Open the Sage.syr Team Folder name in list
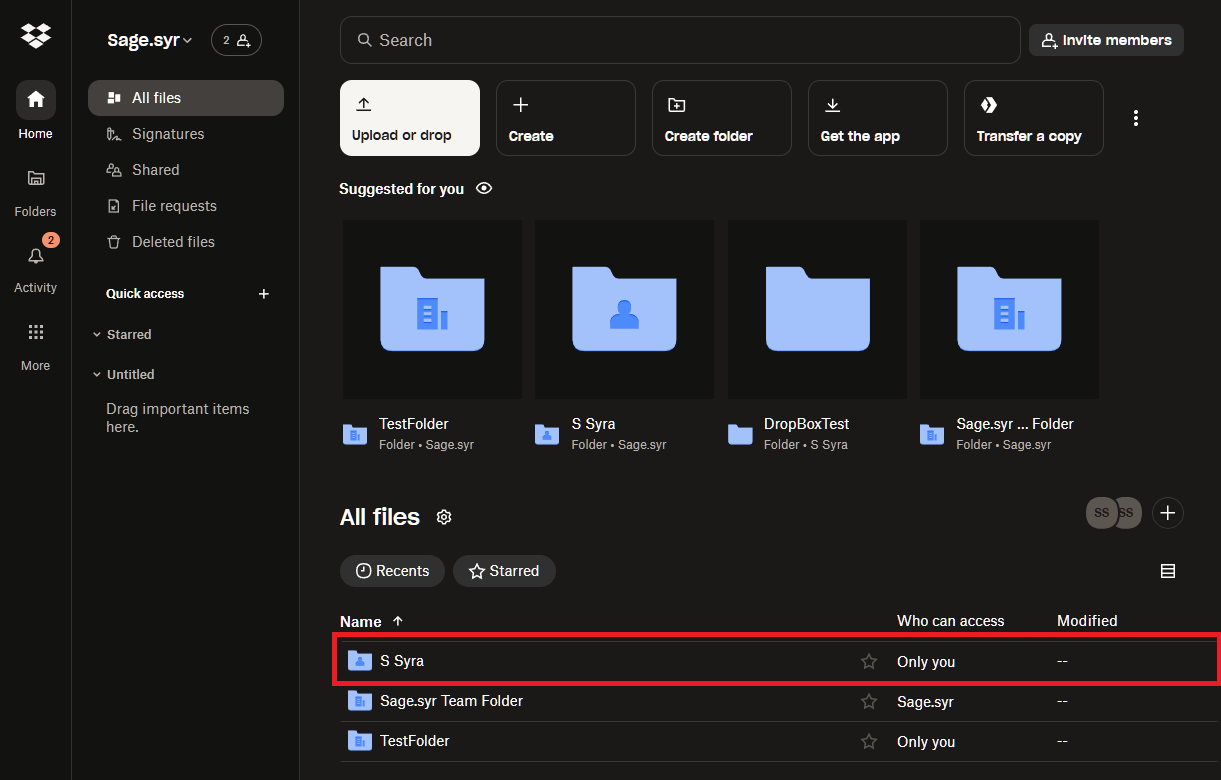Viewport: 1221px width, 780px height. [x=451, y=701]
